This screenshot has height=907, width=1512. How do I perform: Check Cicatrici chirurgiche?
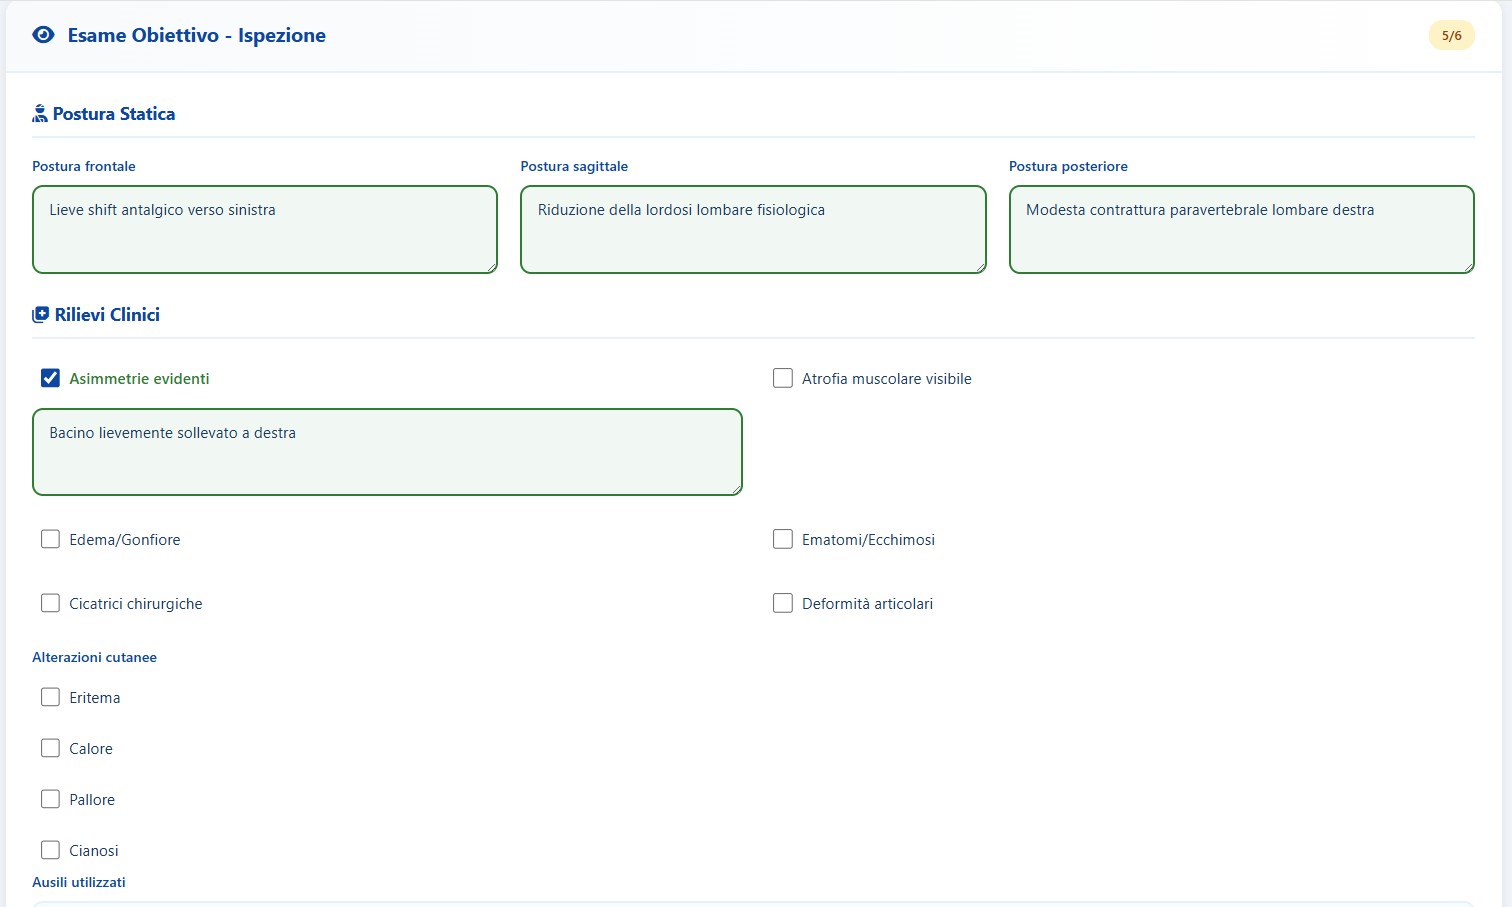(x=50, y=603)
